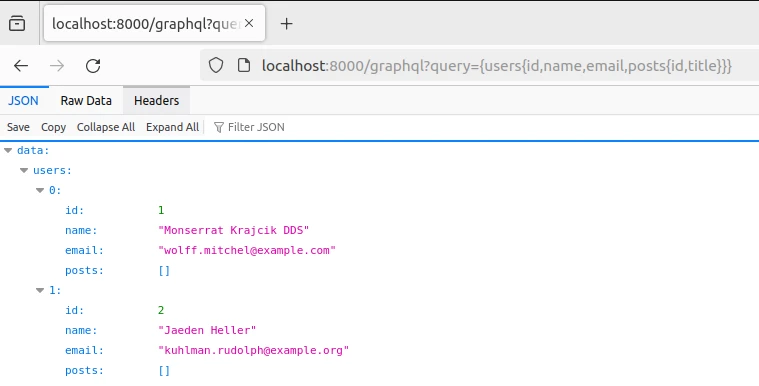Collapse the users node

click(24, 170)
